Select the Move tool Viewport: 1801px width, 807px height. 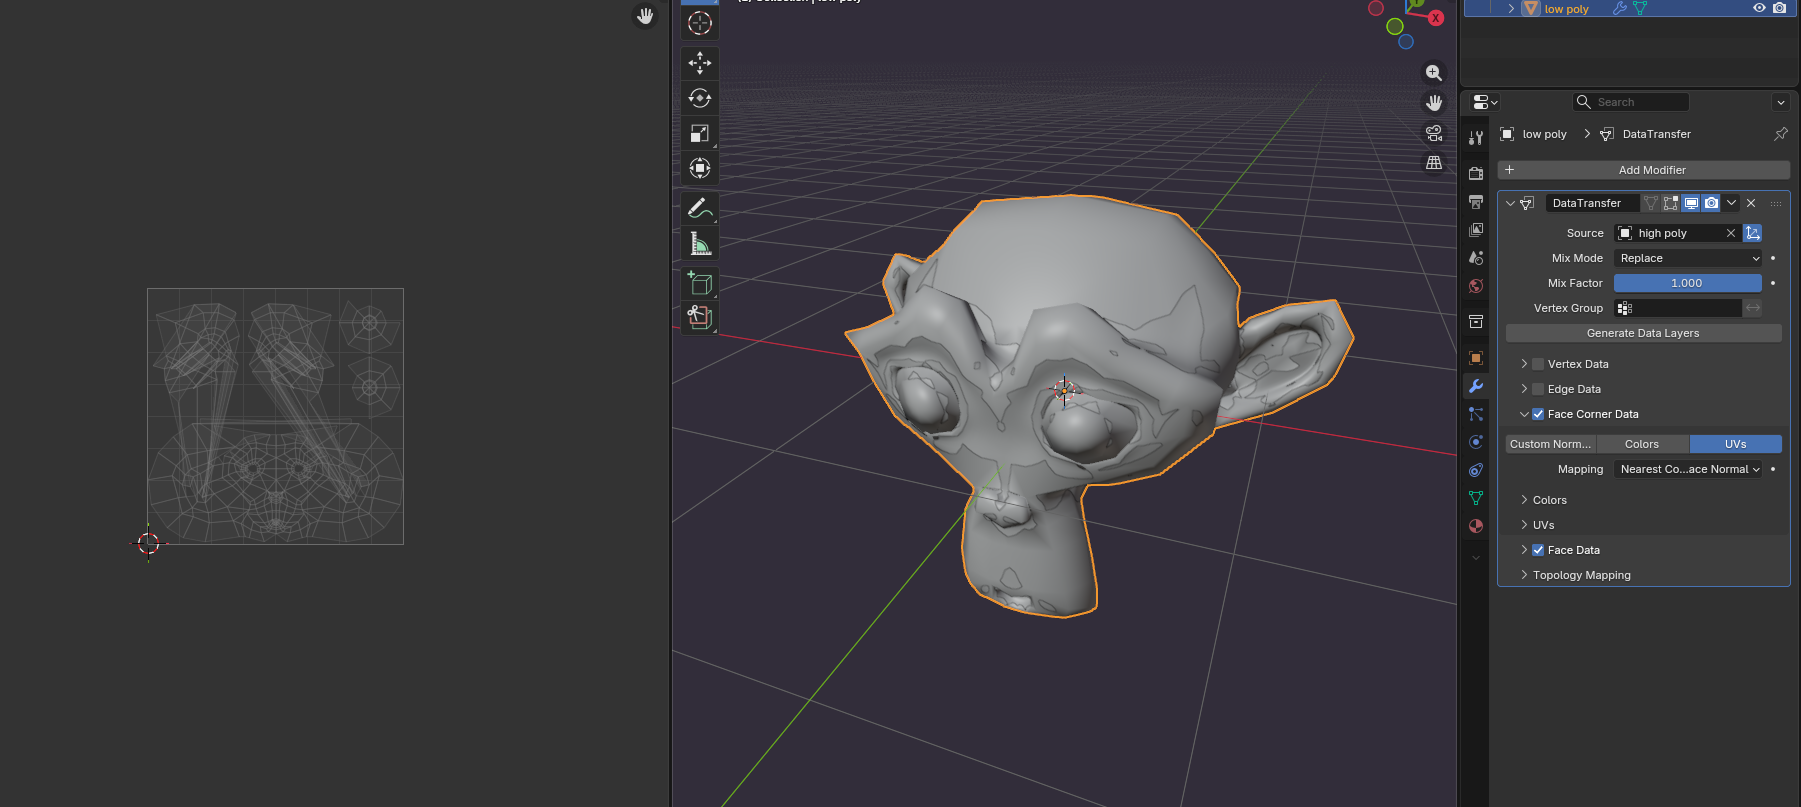click(x=700, y=63)
